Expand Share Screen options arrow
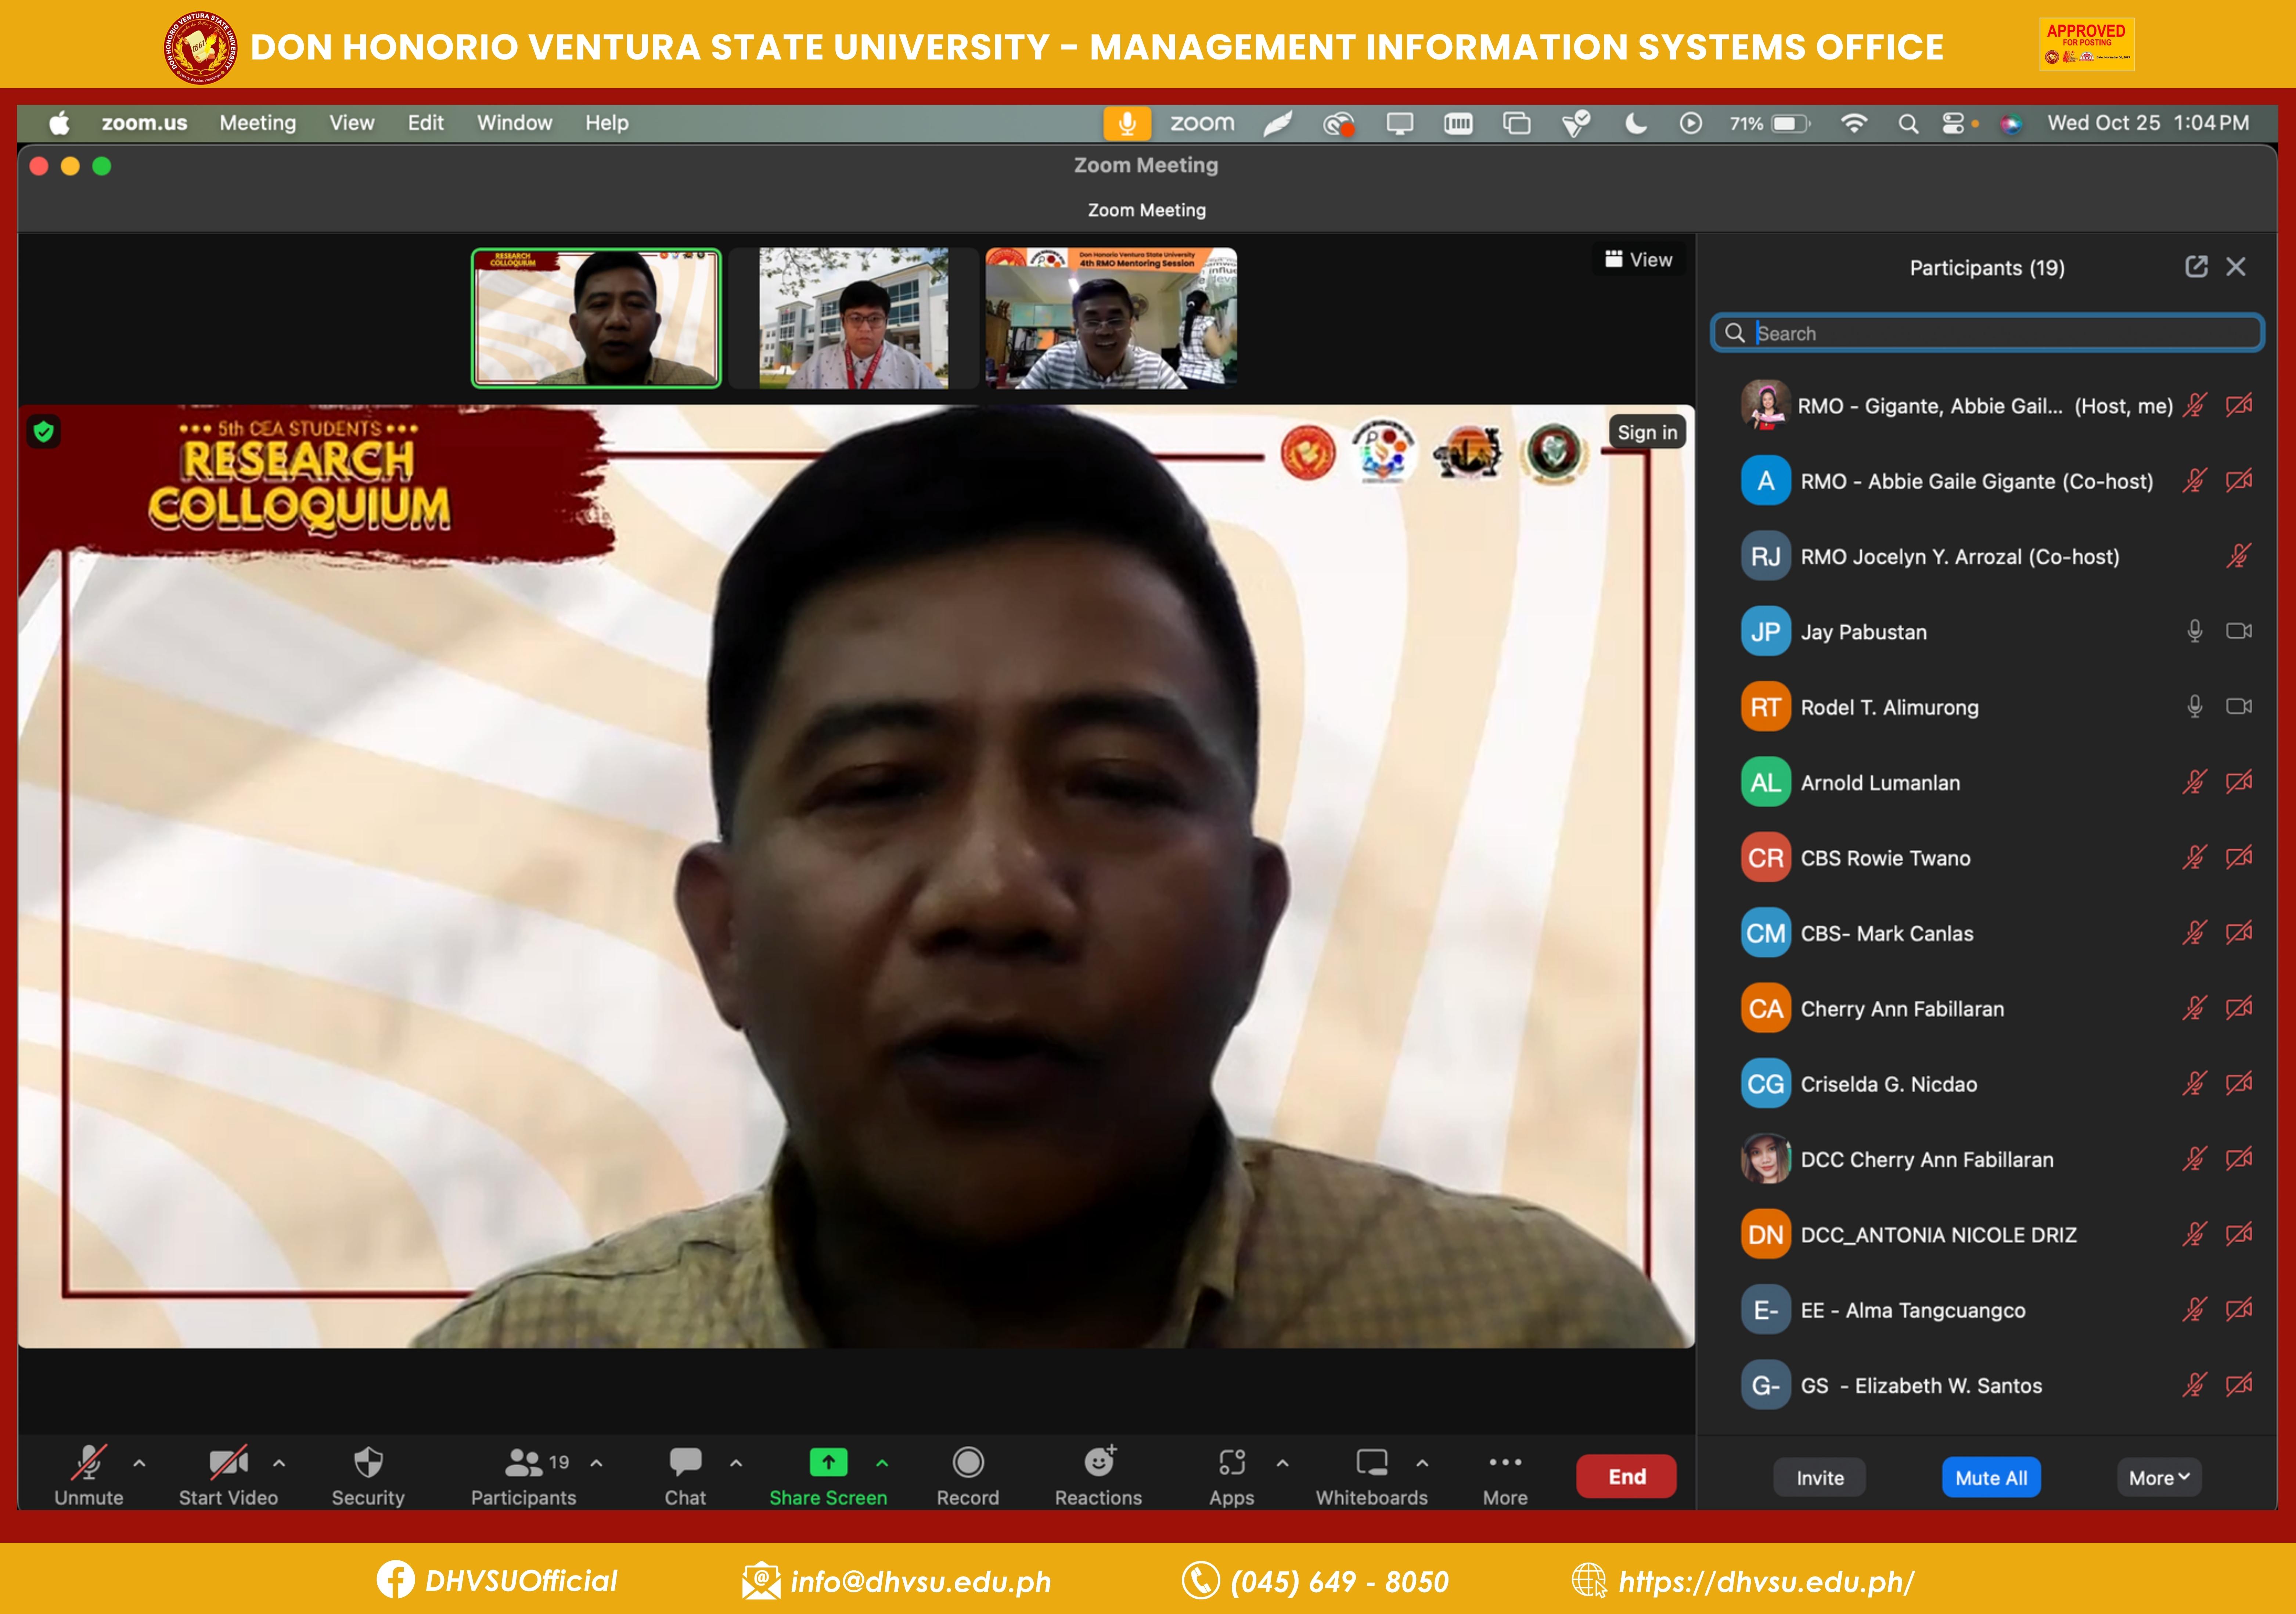The image size is (2296, 1614). click(x=882, y=1463)
